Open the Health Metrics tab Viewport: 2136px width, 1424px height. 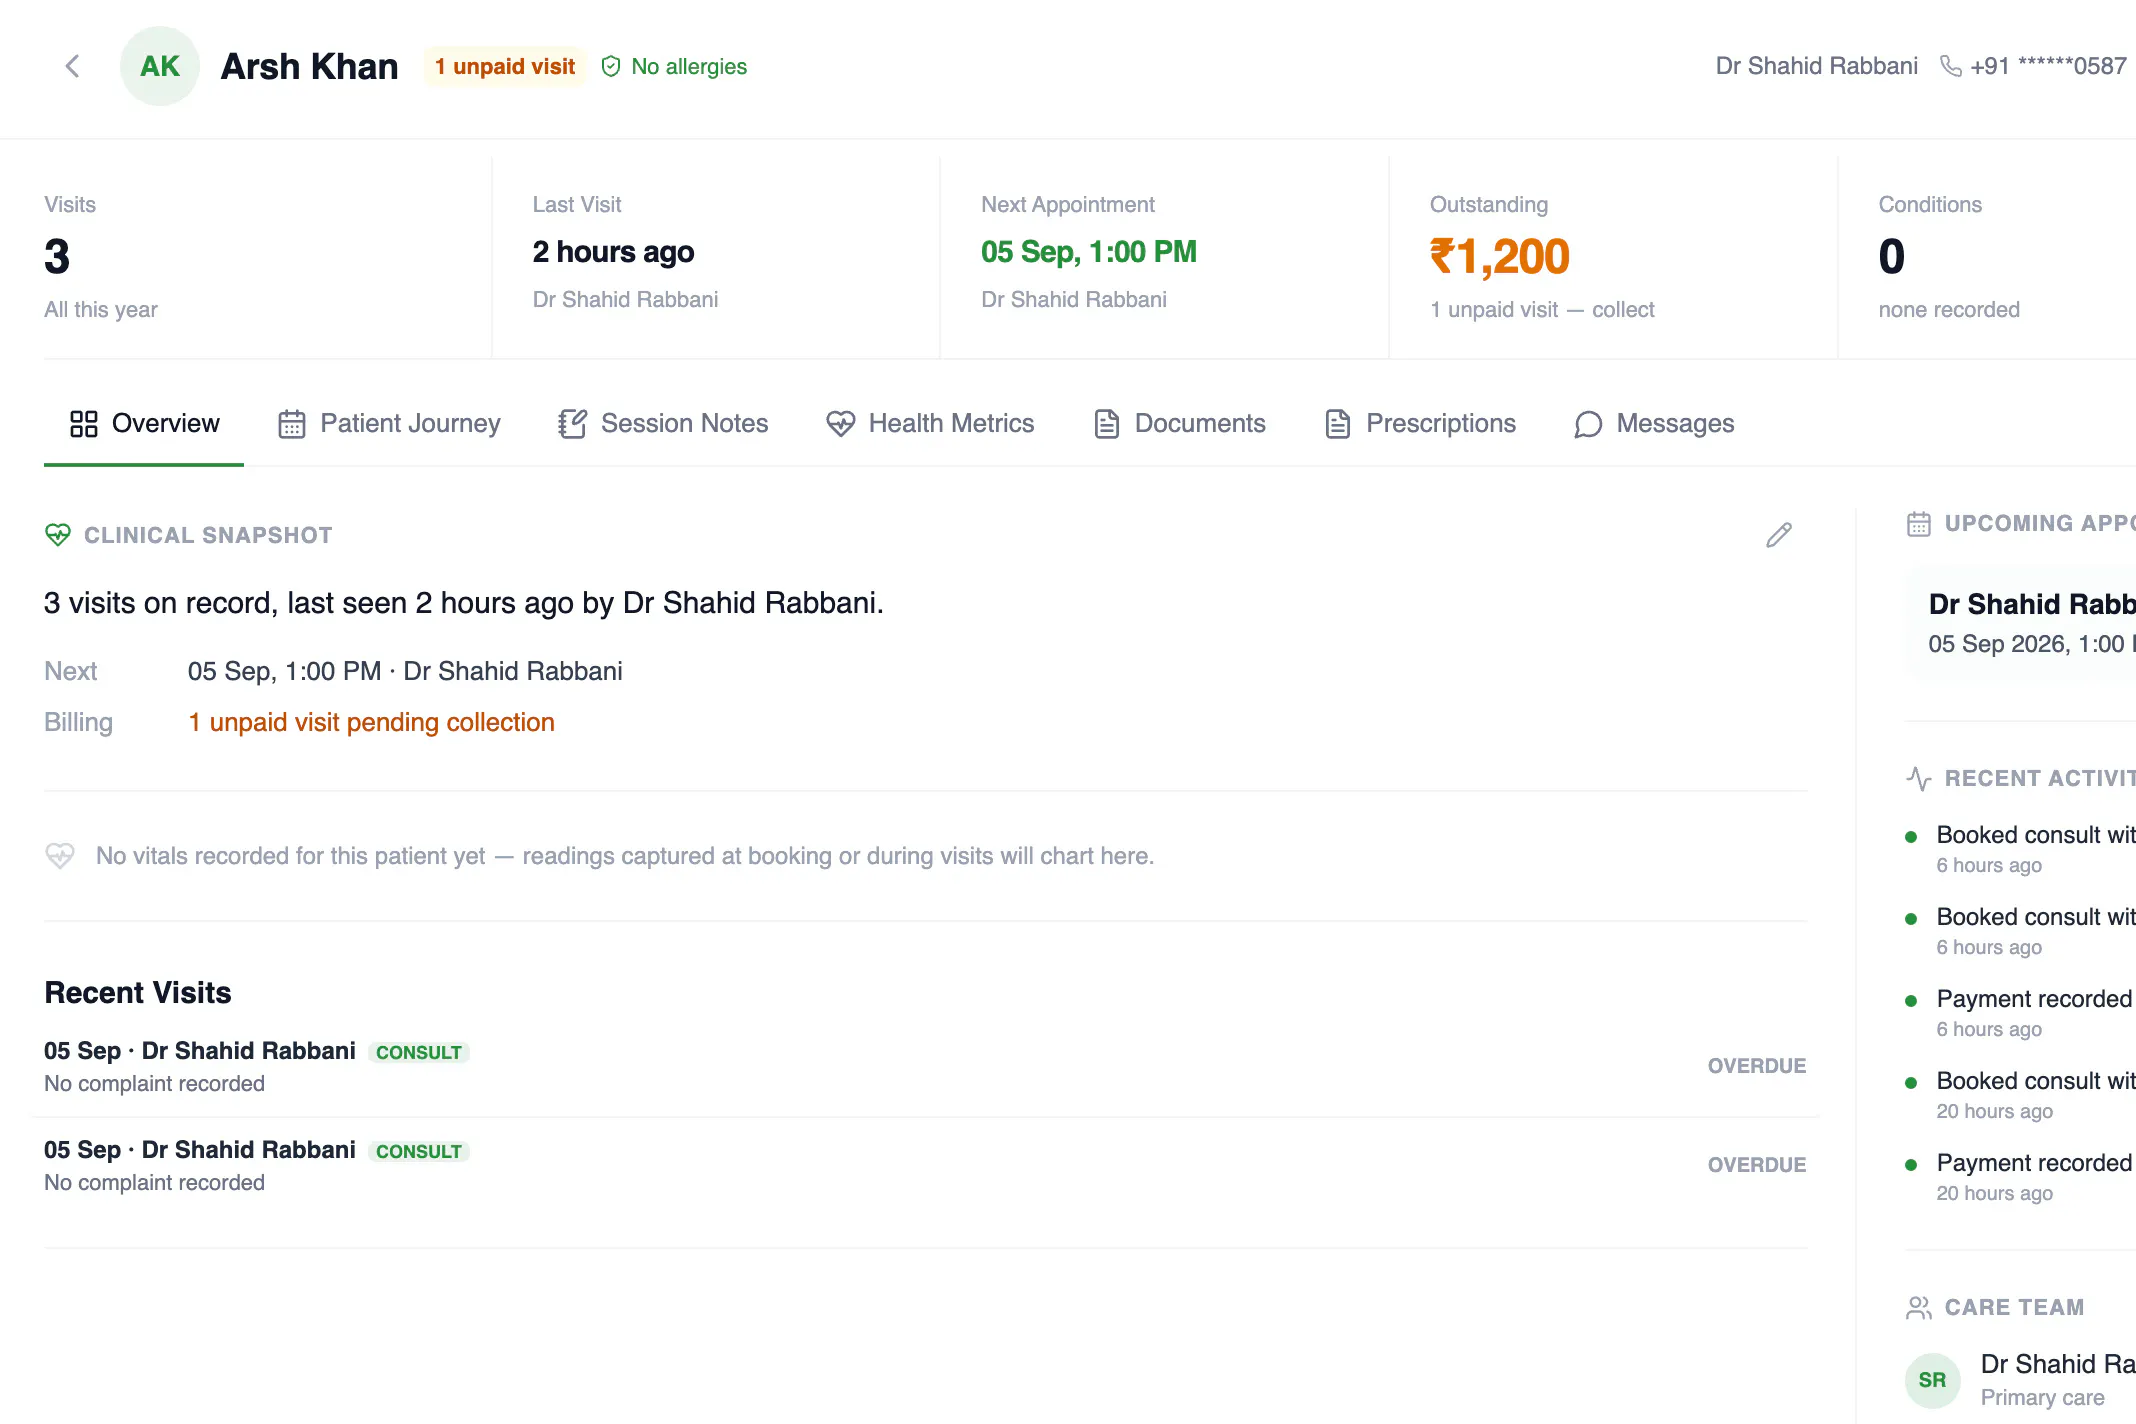(930, 424)
